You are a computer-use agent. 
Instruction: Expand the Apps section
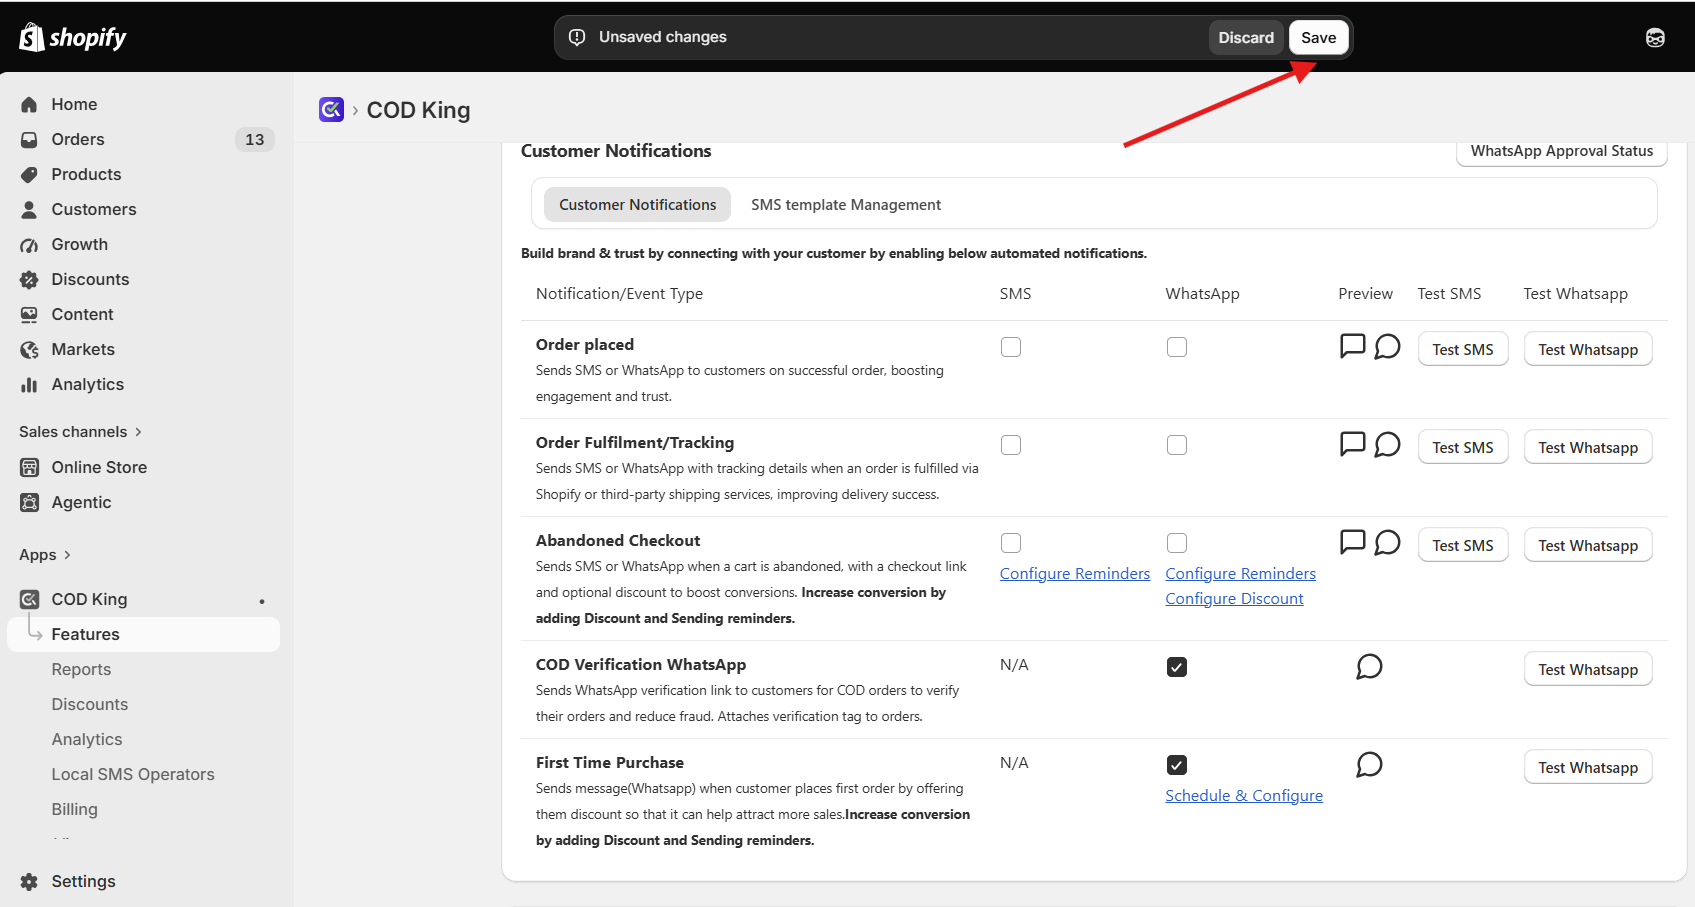click(45, 555)
